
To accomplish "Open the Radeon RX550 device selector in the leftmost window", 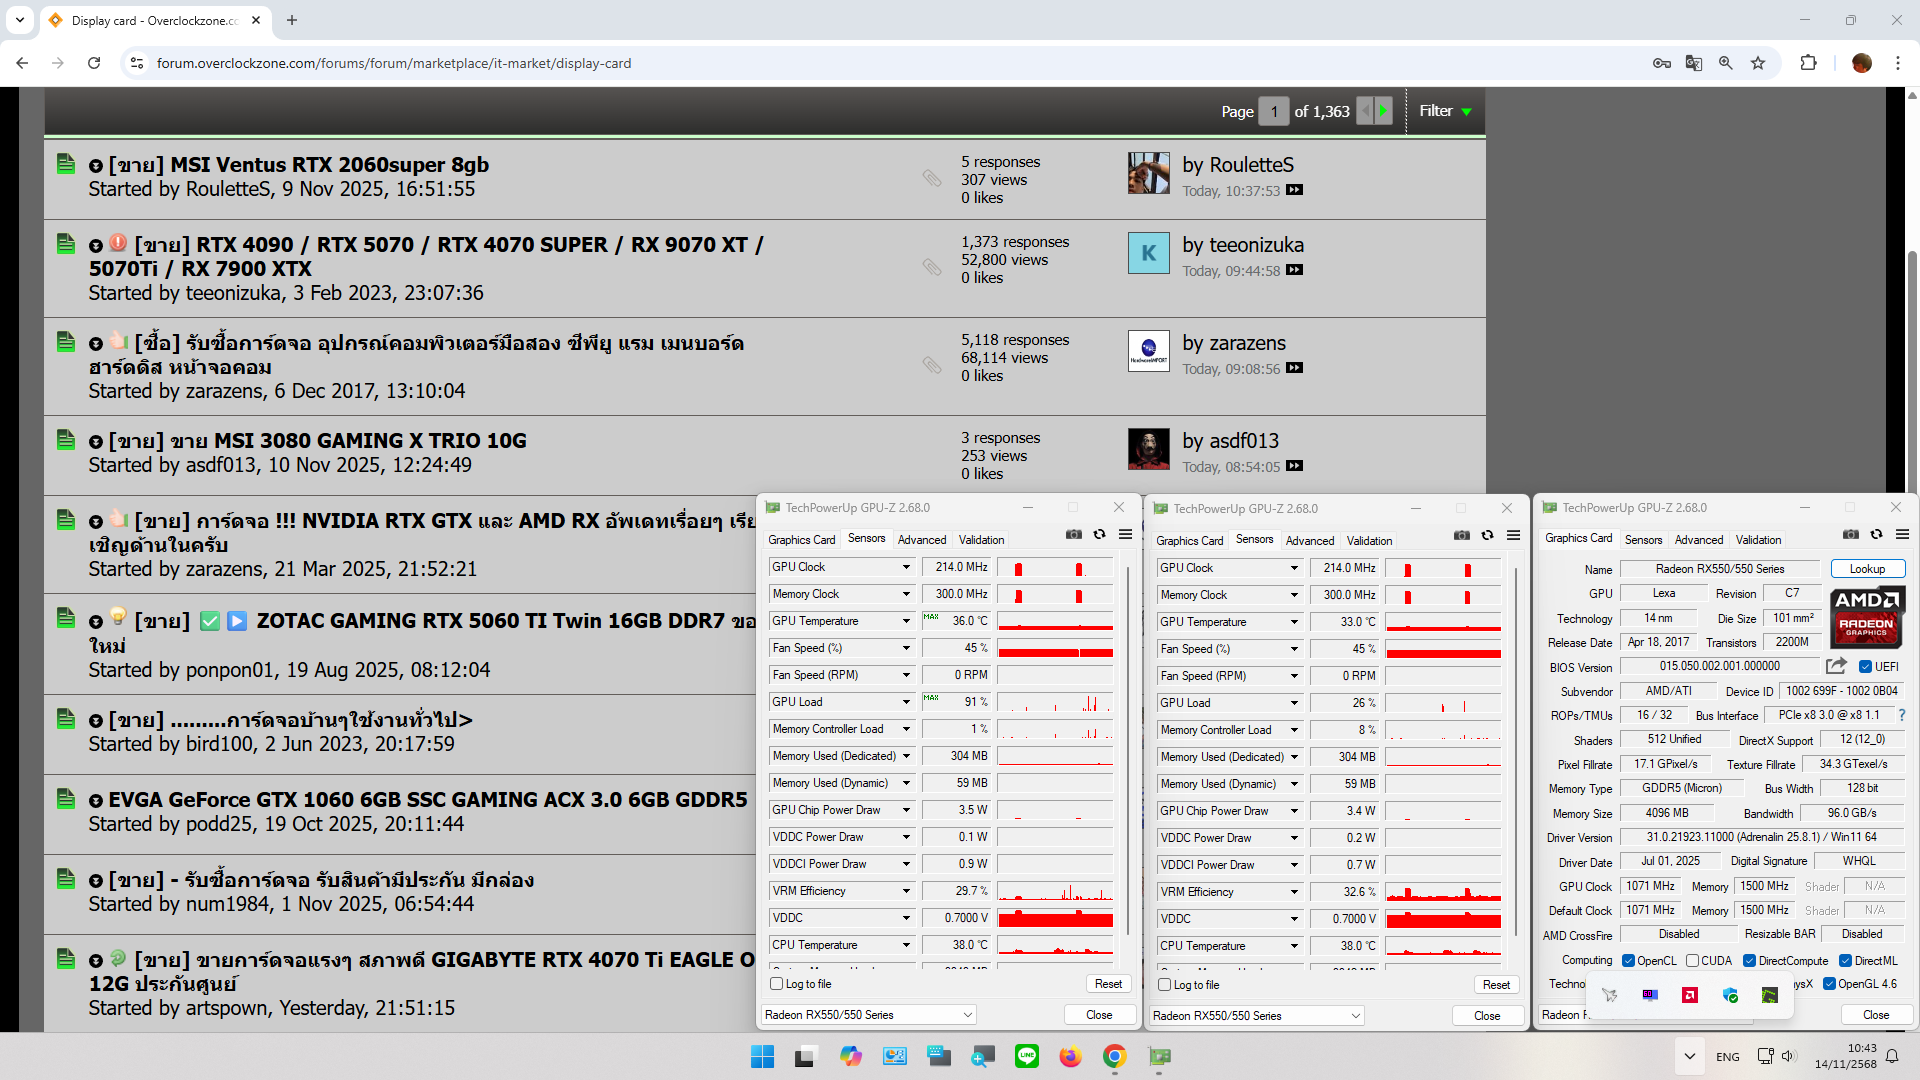I will point(868,1015).
